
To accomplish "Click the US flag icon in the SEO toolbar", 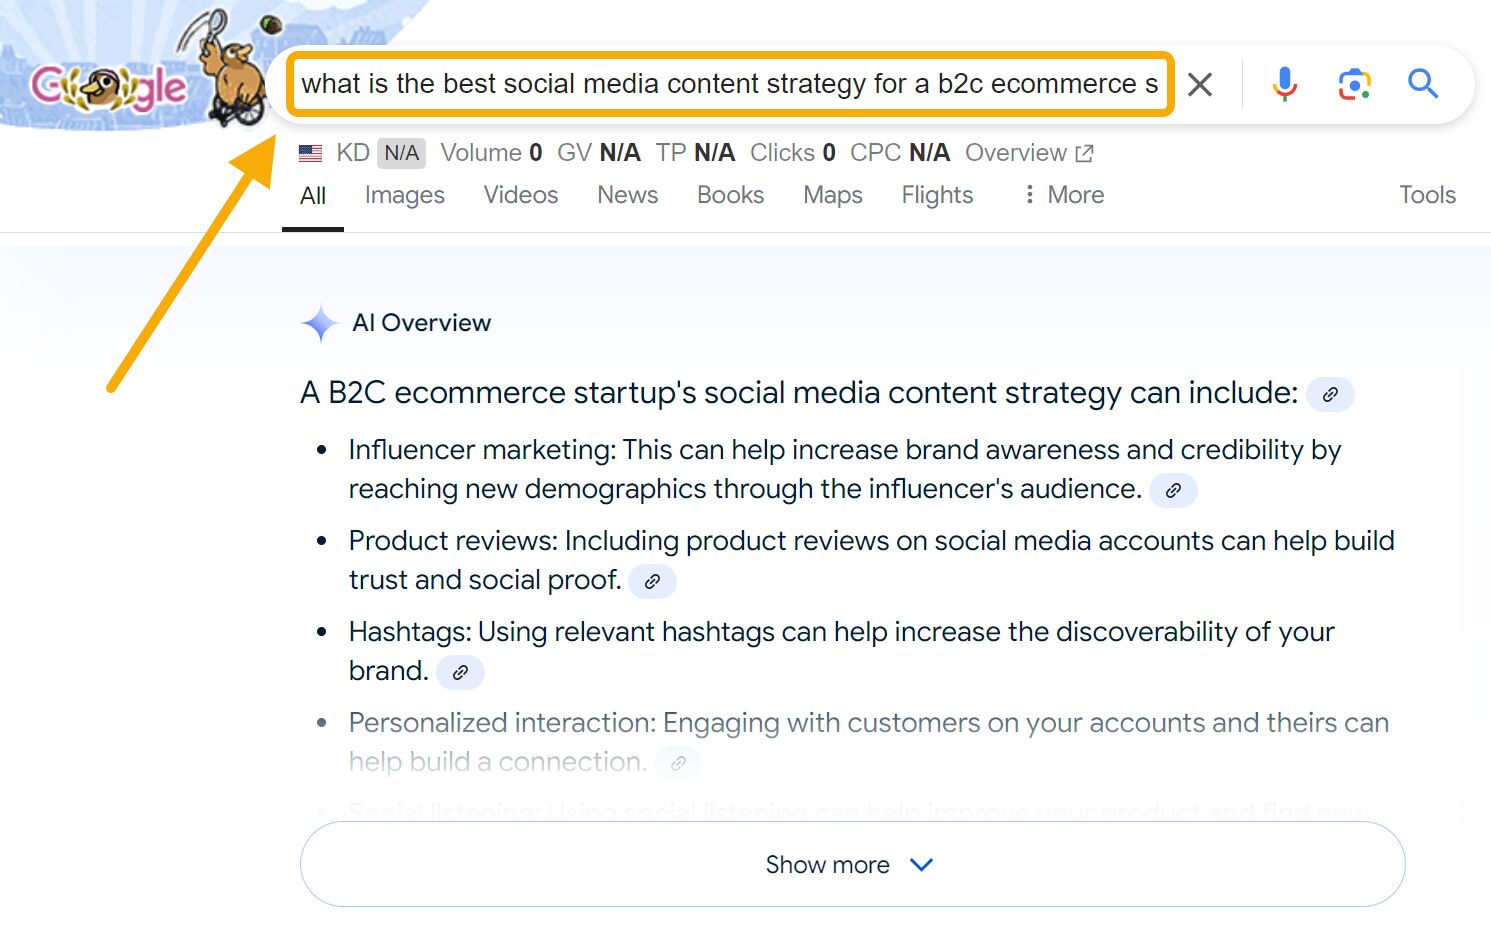I will [x=310, y=152].
